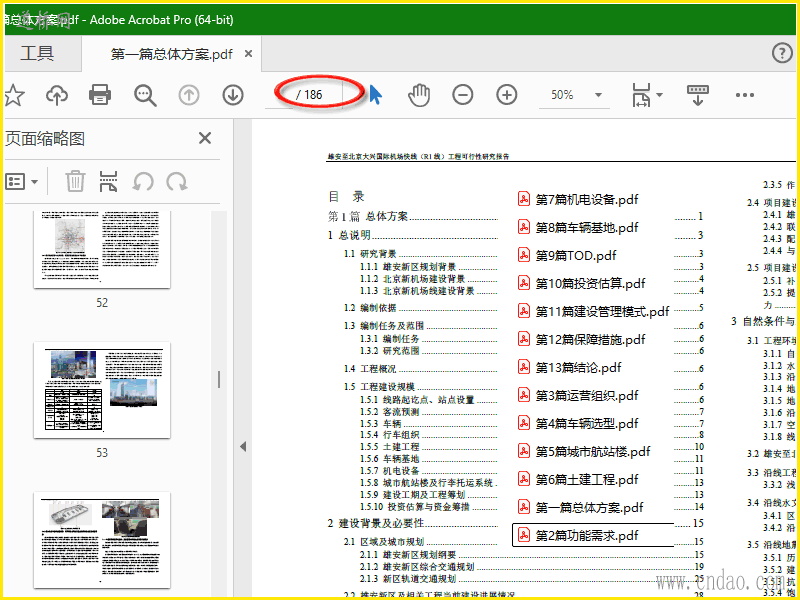Zoom in with the plus button
The image size is (800, 600).
click(507, 95)
